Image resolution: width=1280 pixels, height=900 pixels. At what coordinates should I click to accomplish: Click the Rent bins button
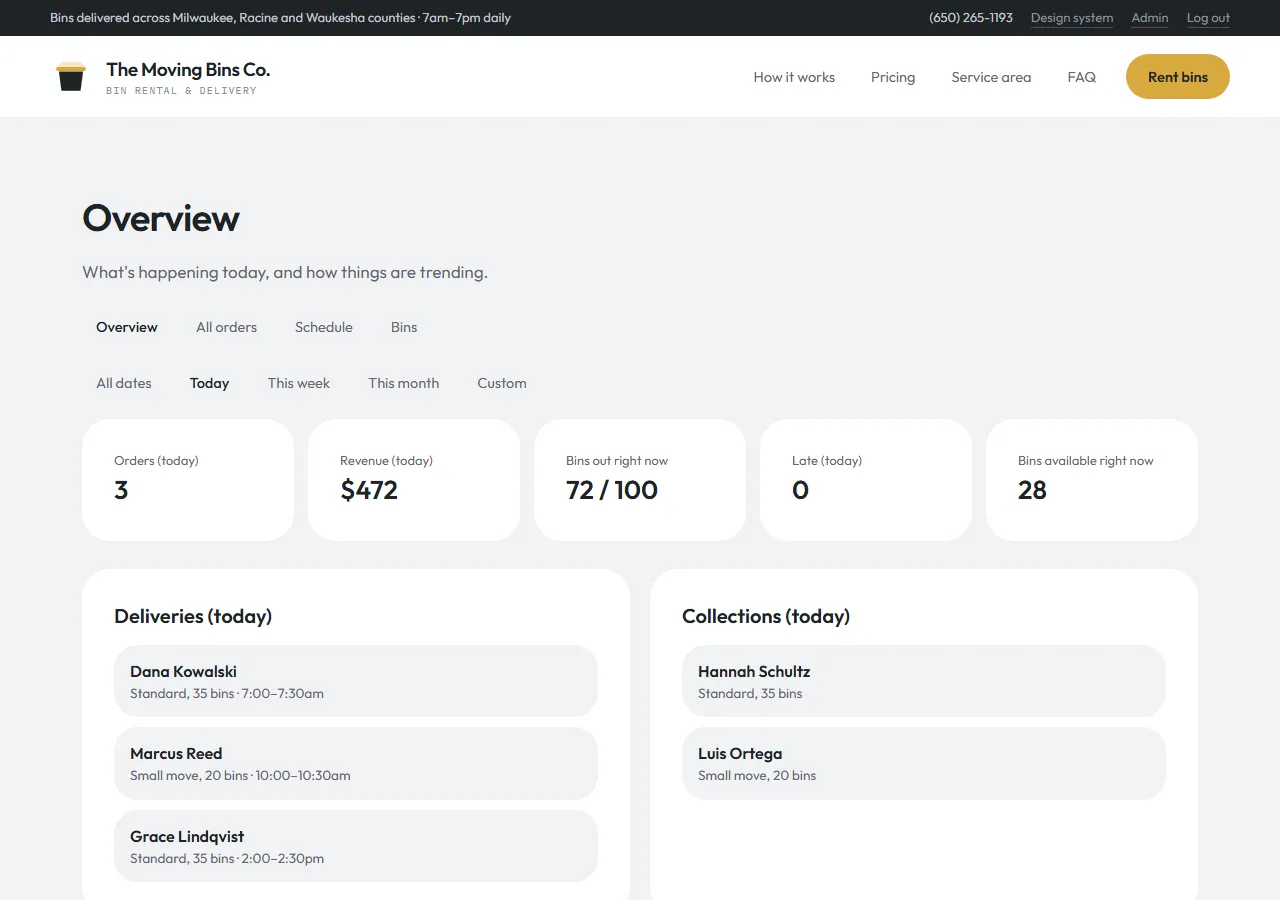coord(1178,77)
